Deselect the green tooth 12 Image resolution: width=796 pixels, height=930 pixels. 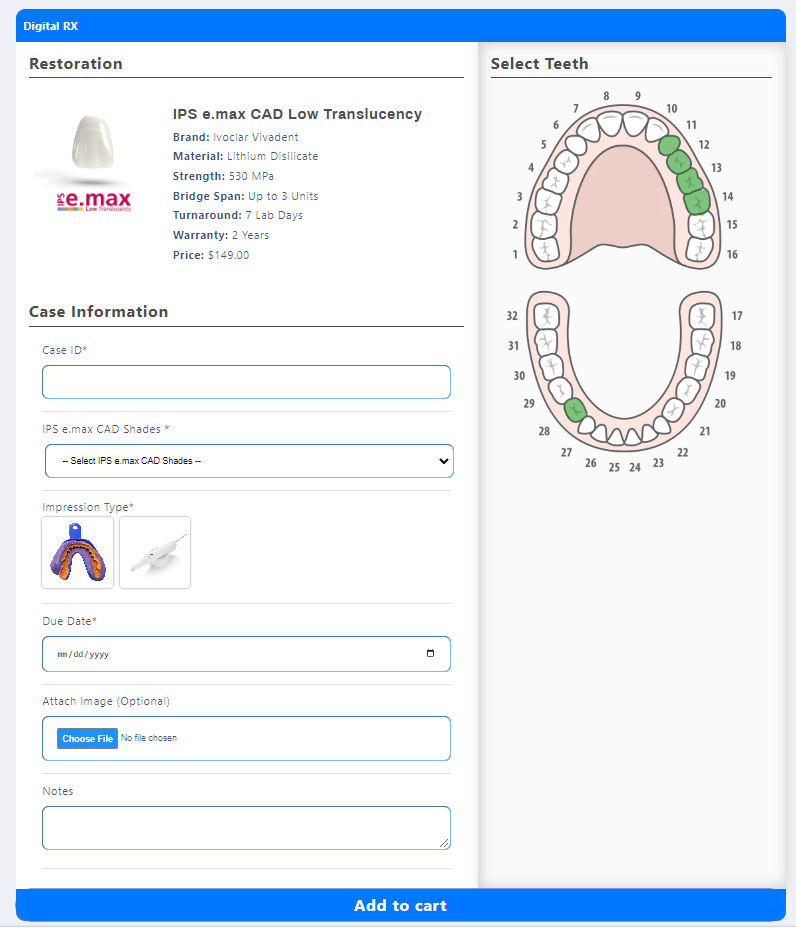coord(671,144)
